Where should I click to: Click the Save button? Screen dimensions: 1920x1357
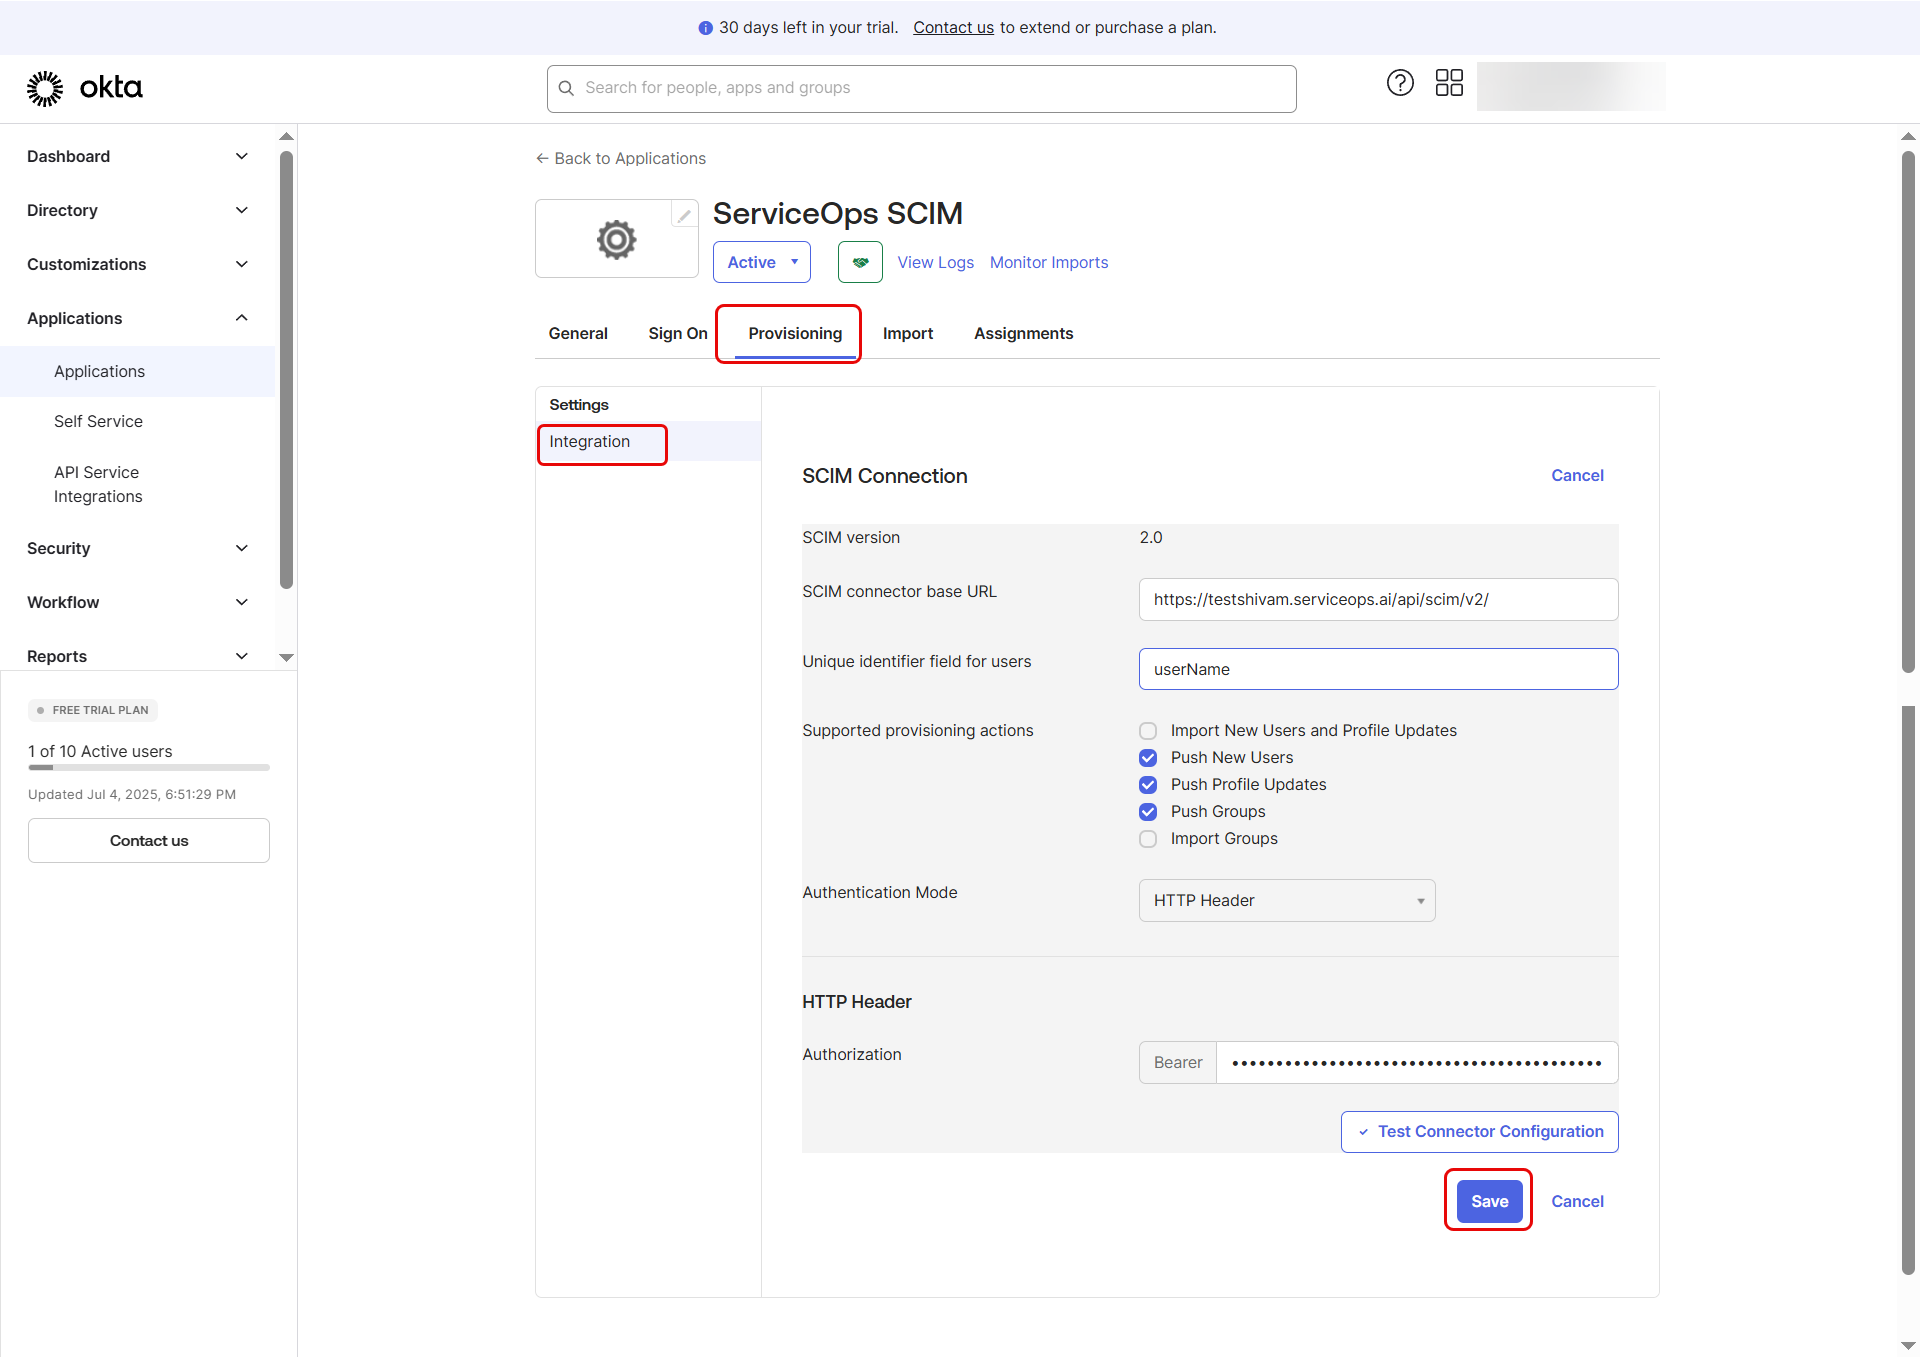point(1489,1201)
